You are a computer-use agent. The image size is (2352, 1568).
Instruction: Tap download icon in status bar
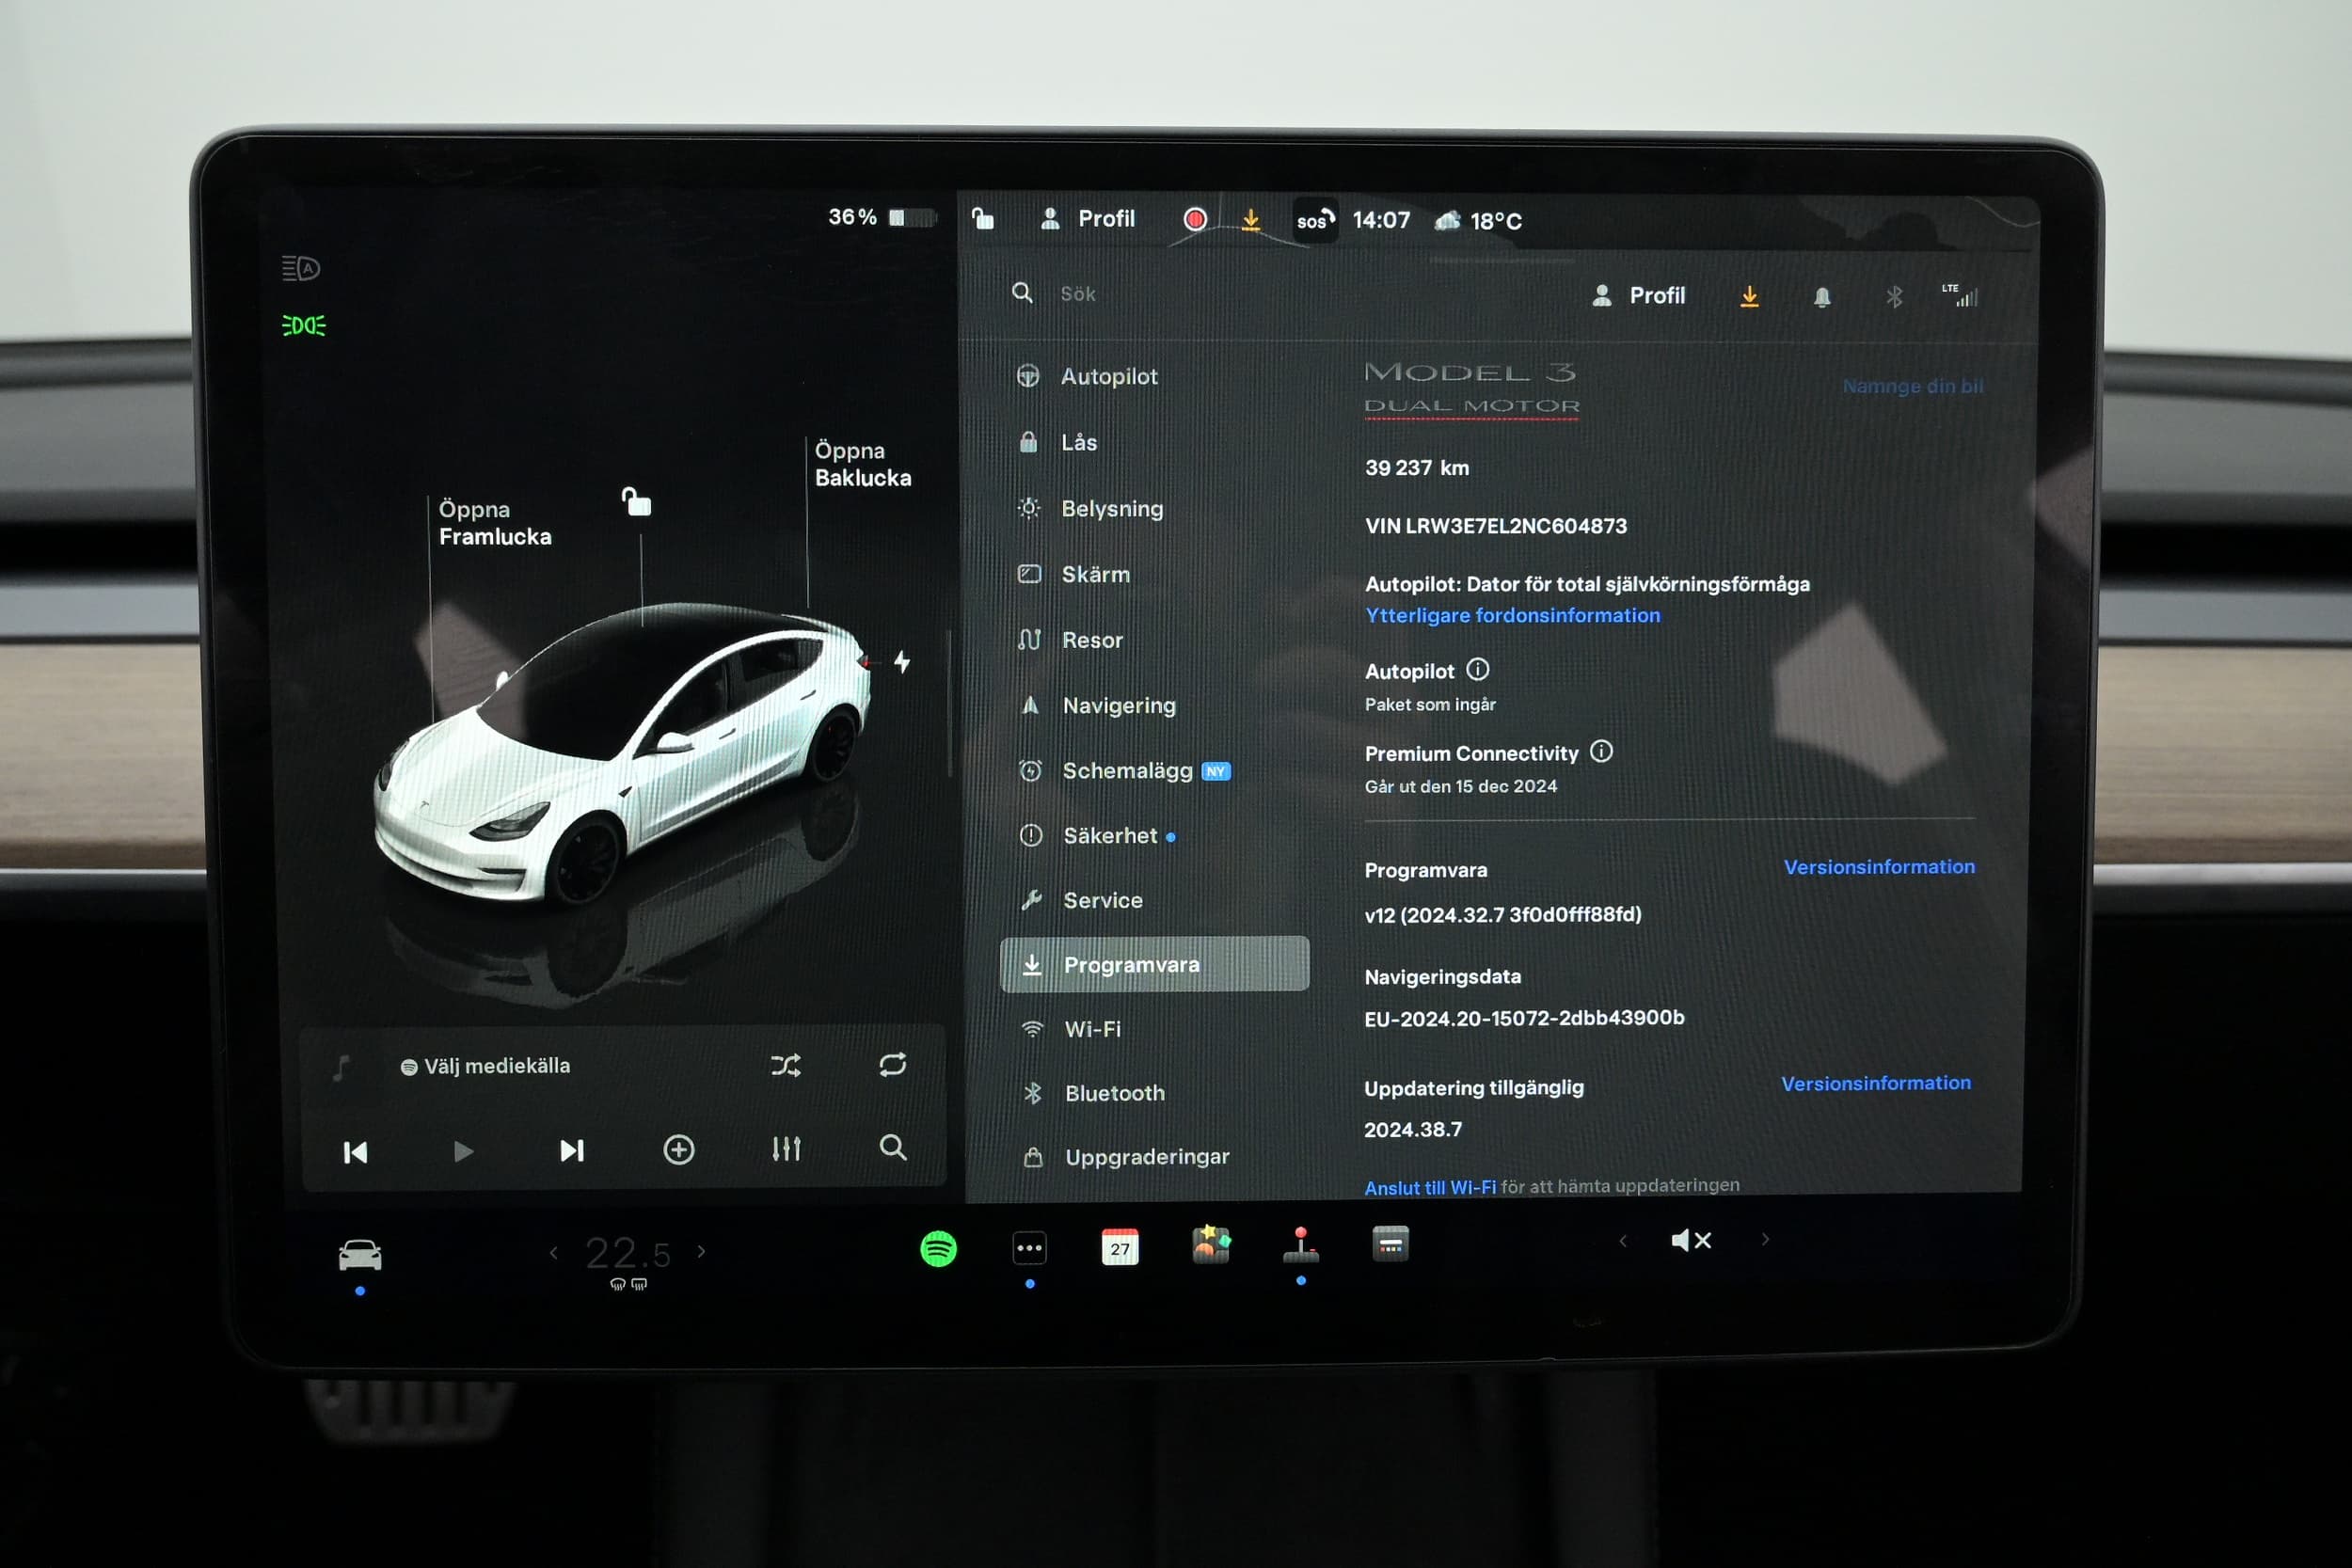[x=1250, y=219]
